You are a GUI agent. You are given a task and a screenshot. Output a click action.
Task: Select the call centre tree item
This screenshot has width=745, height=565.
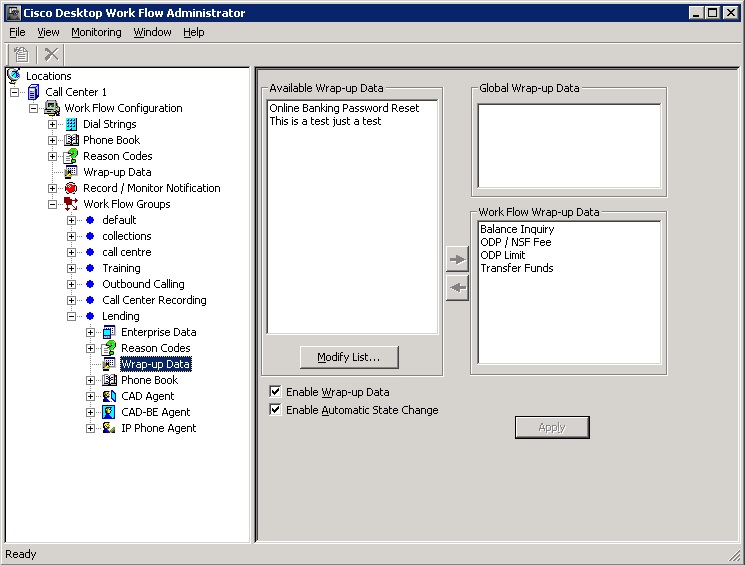tap(127, 252)
